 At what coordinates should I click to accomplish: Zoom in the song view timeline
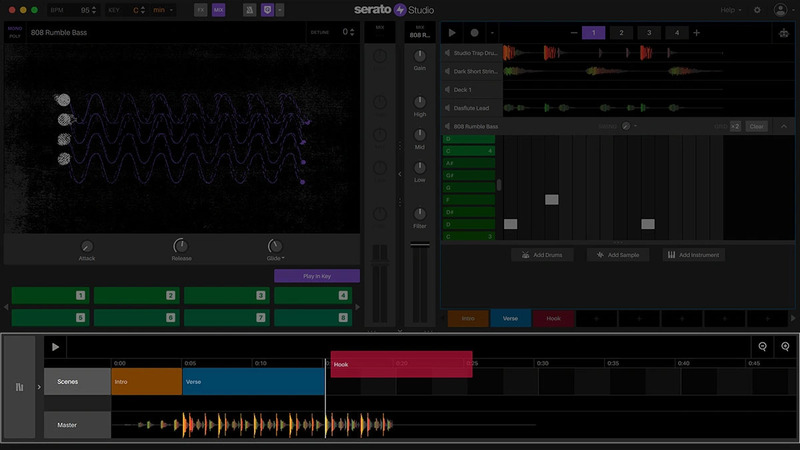tap(786, 347)
